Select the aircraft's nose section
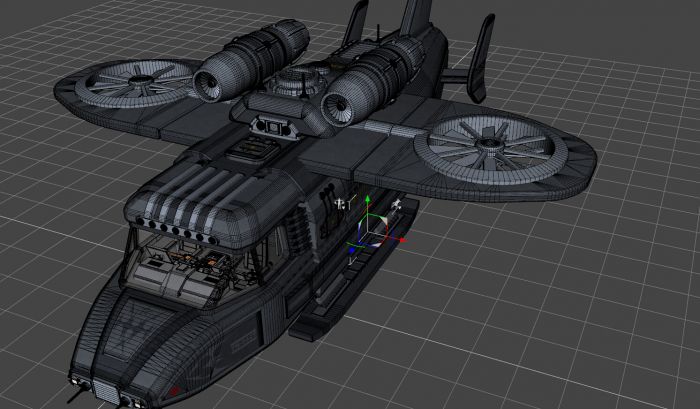 tap(130, 350)
